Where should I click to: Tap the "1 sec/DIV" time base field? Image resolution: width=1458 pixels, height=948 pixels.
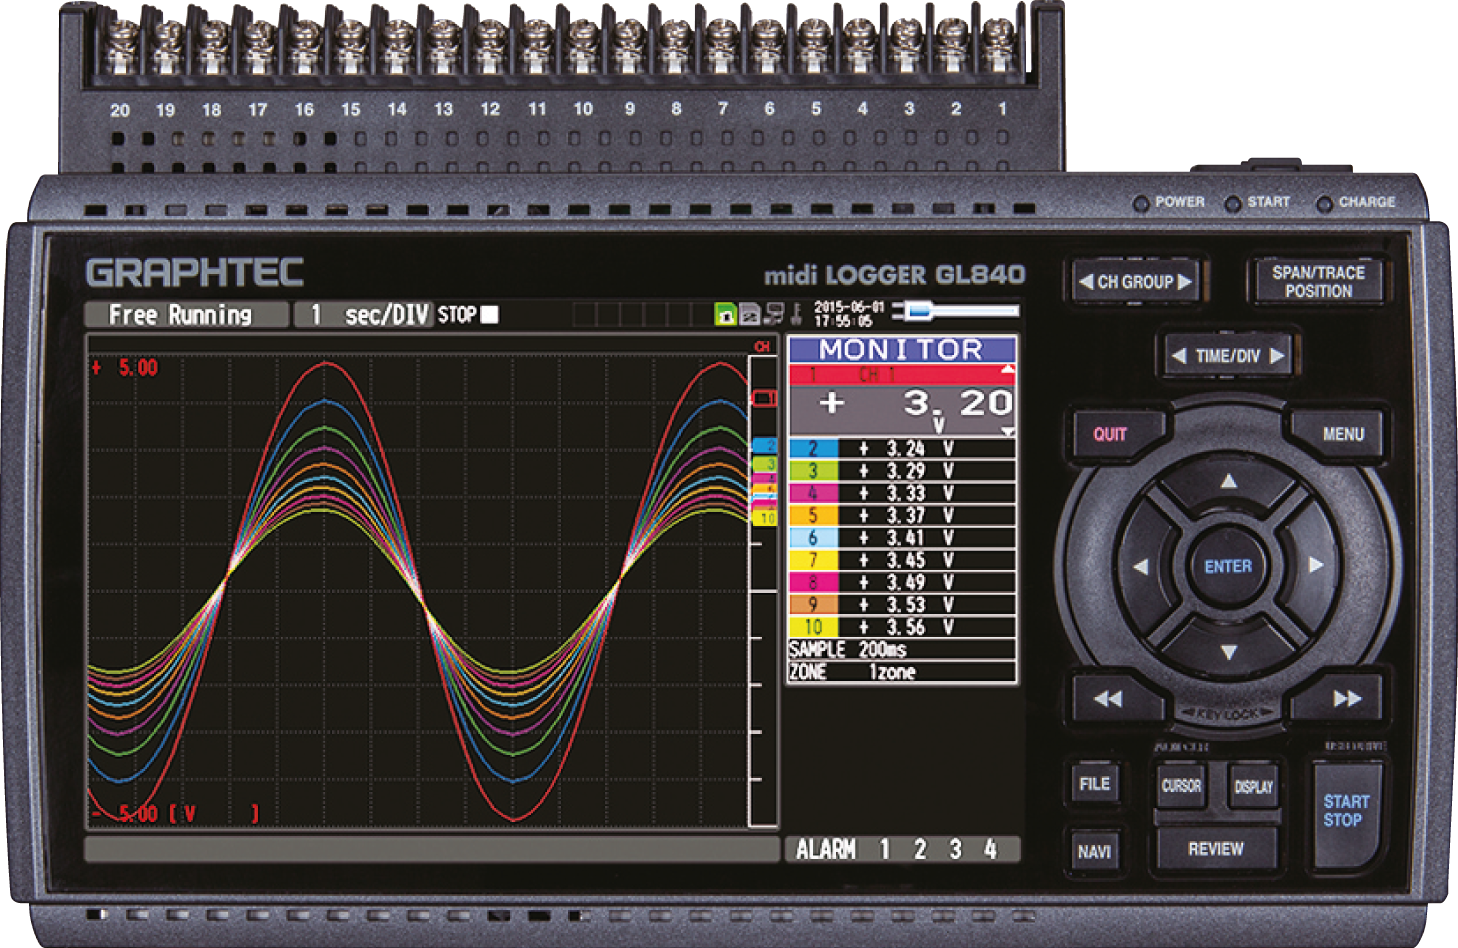(363, 315)
